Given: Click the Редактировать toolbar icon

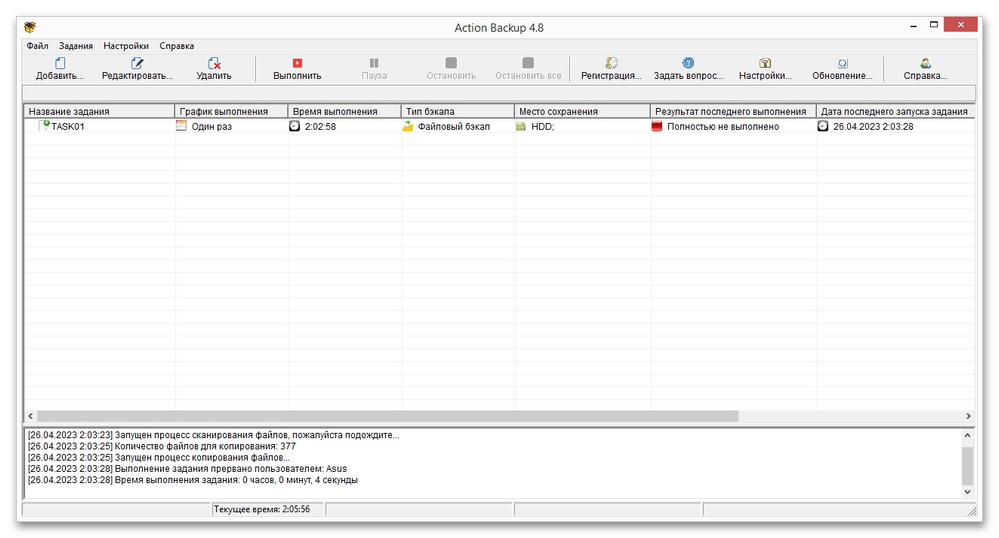Looking at the screenshot, I should (x=137, y=63).
